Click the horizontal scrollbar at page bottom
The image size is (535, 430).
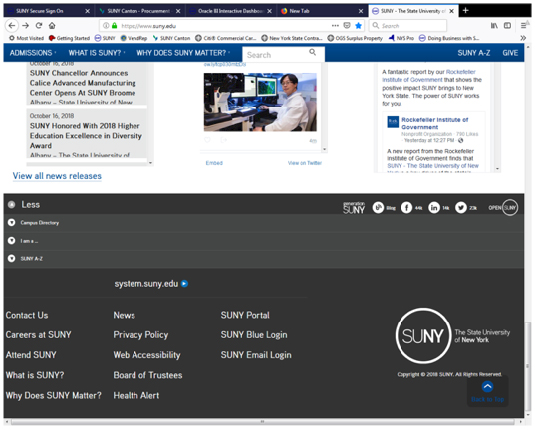pyautogui.click(x=263, y=422)
